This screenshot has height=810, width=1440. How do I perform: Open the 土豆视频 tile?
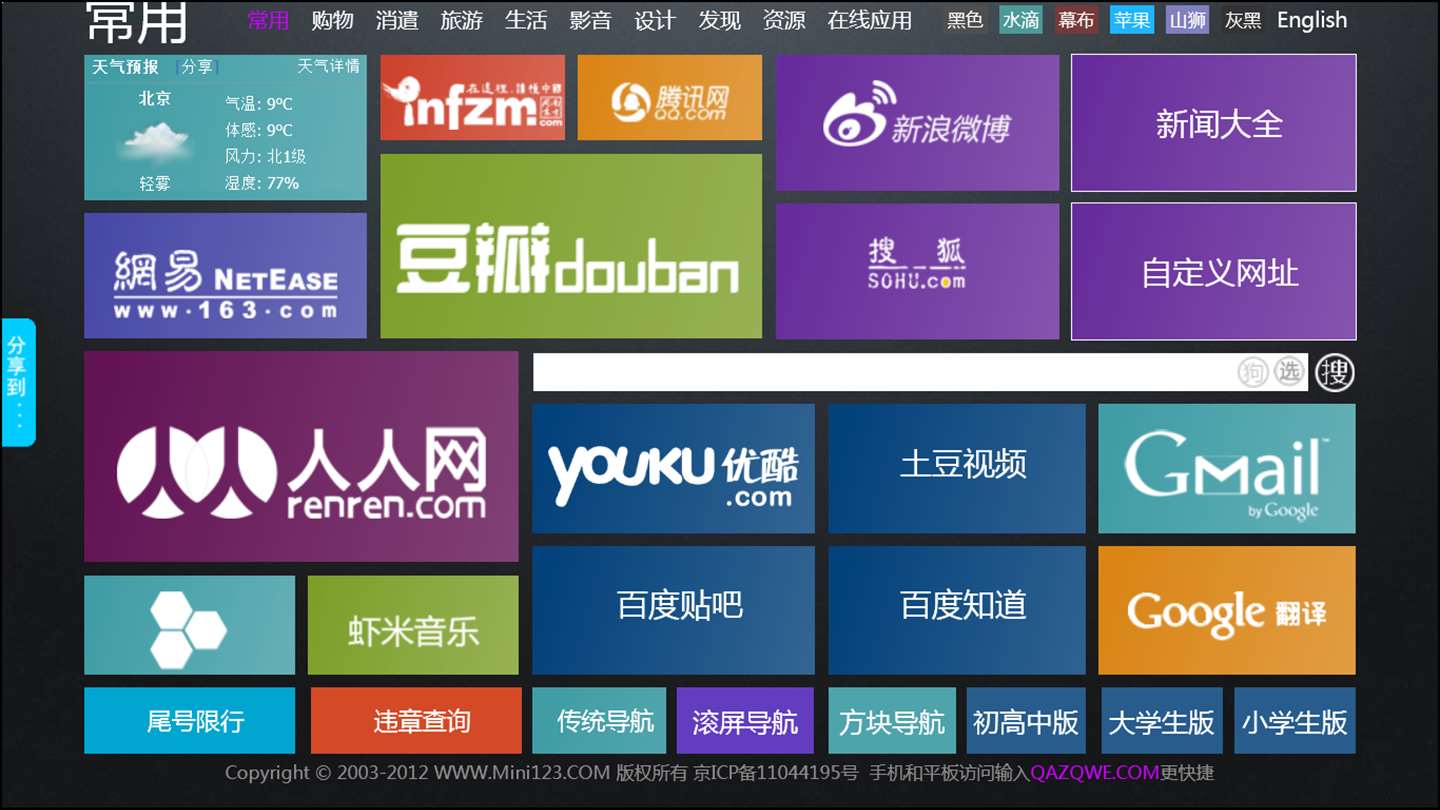coord(957,468)
